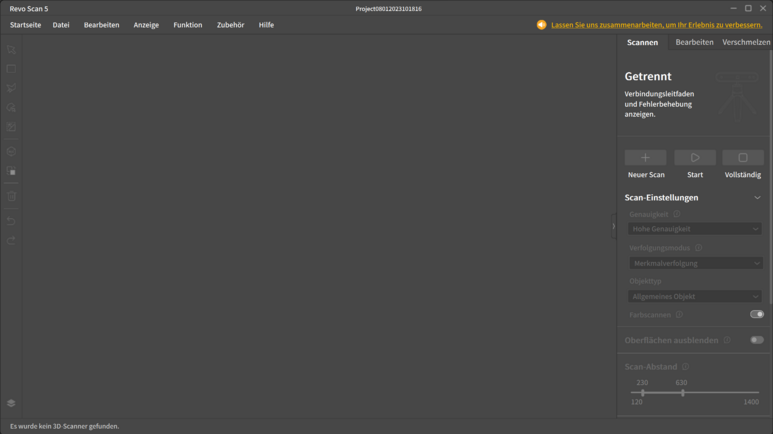Click status text Es wurde kein 3D-Scanner gefunden
Screen dimensions: 773x434
click(65, 427)
